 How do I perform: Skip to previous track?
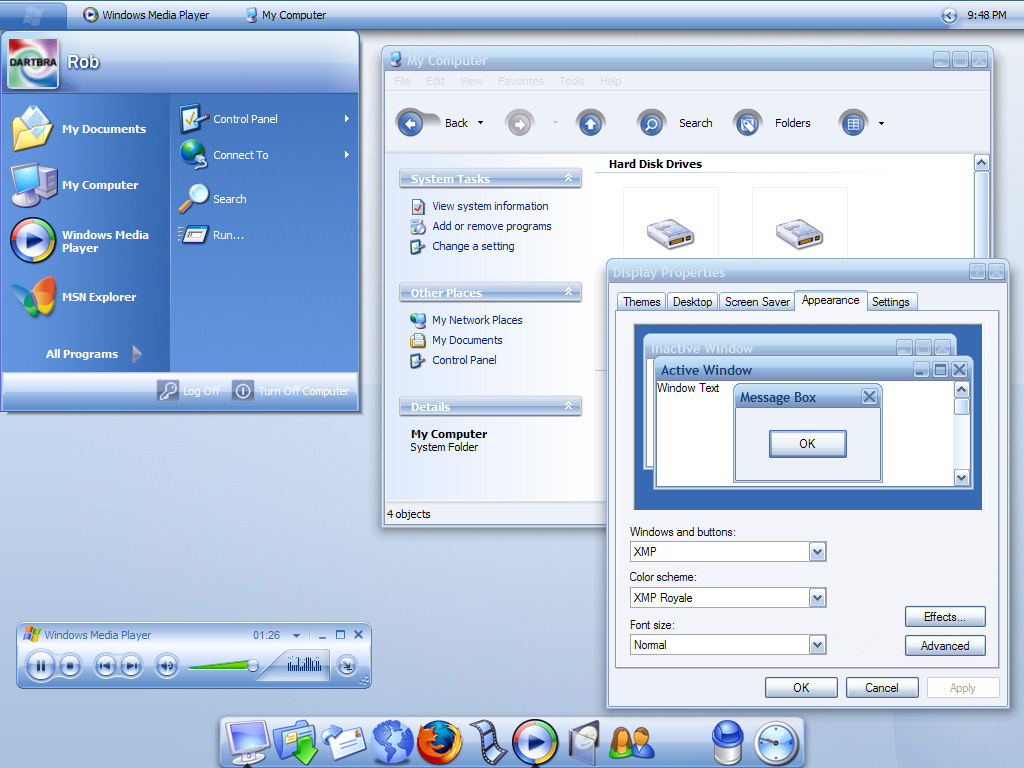coord(105,666)
